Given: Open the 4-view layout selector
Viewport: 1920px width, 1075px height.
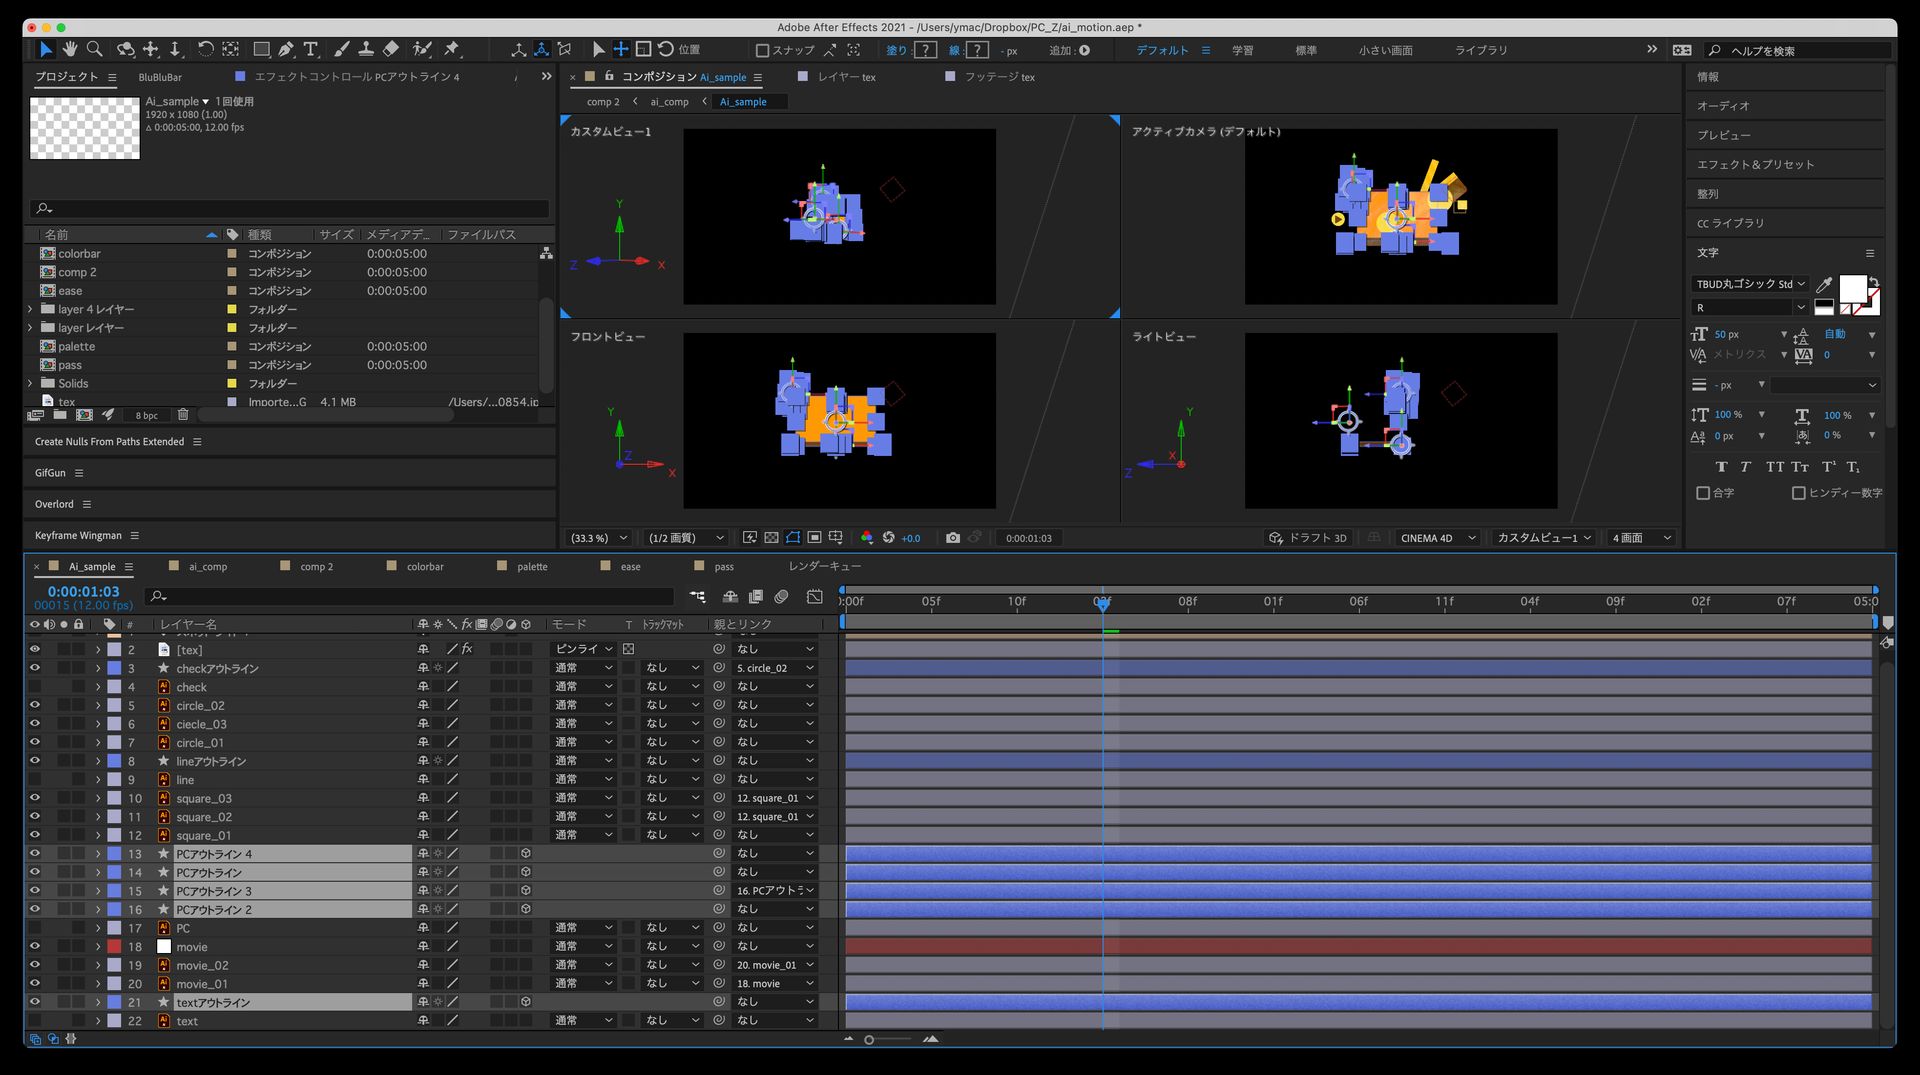Looking at the screenshot, I should click(x=1640, y=537).
